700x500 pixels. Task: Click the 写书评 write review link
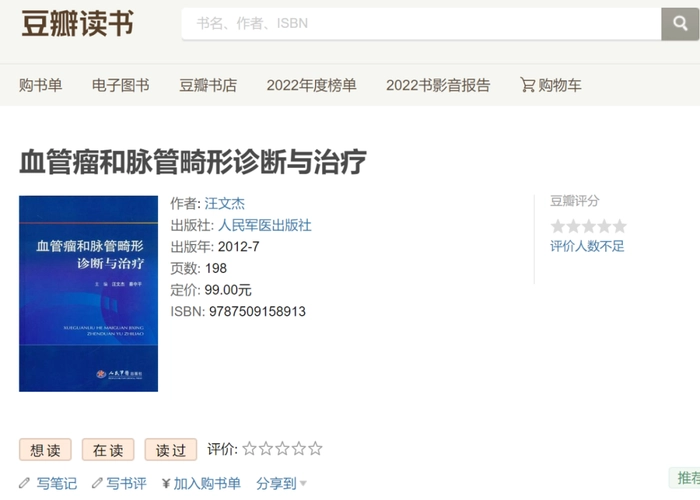point(119,484)
